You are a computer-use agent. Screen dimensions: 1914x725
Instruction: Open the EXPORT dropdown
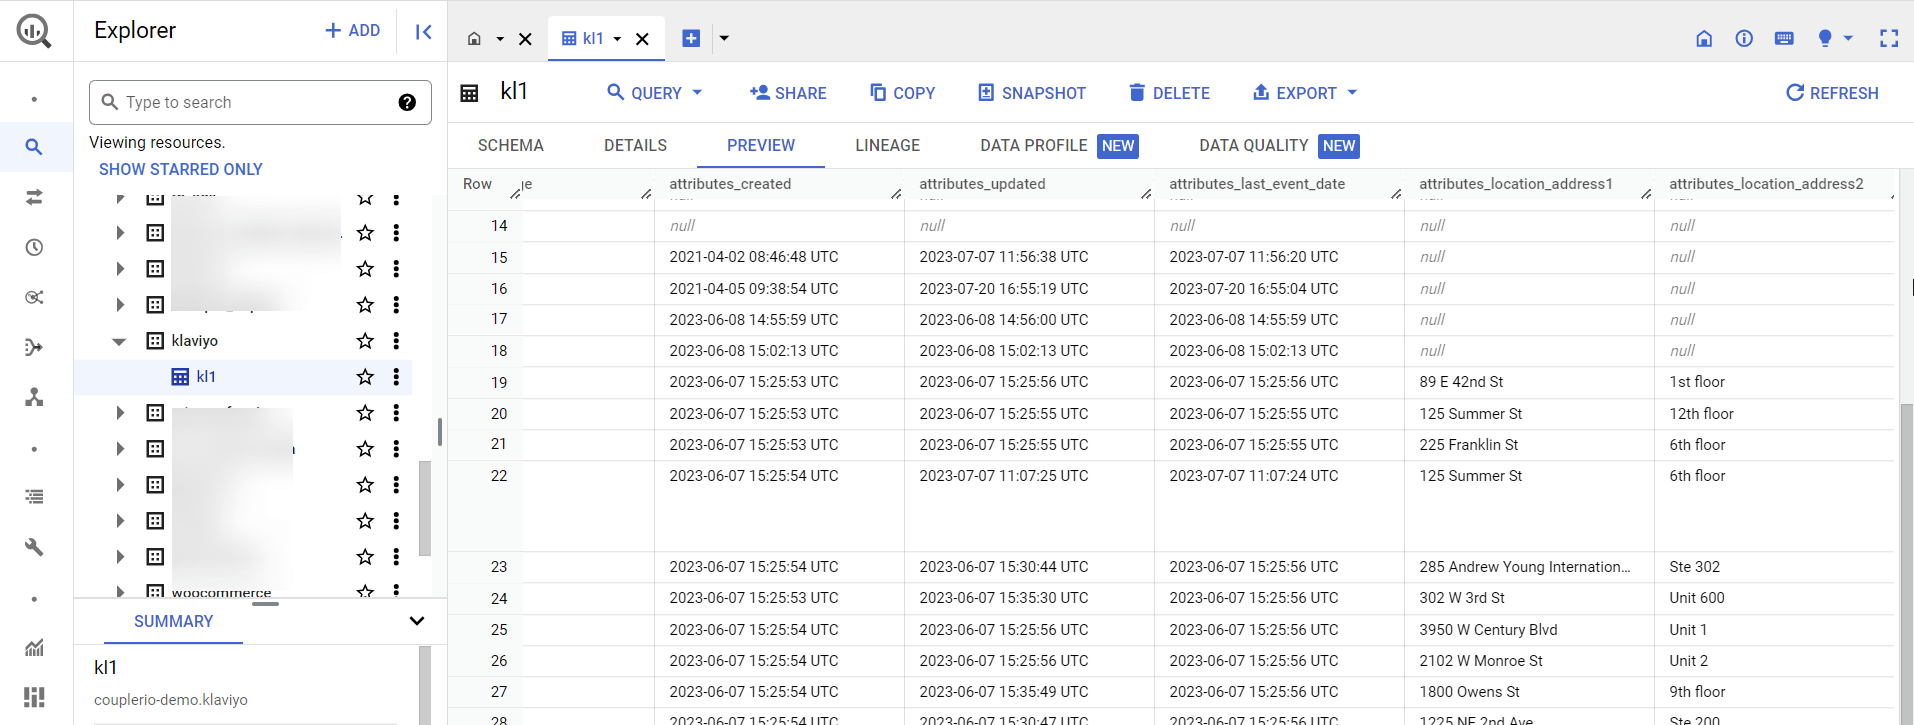point(1305,93)
